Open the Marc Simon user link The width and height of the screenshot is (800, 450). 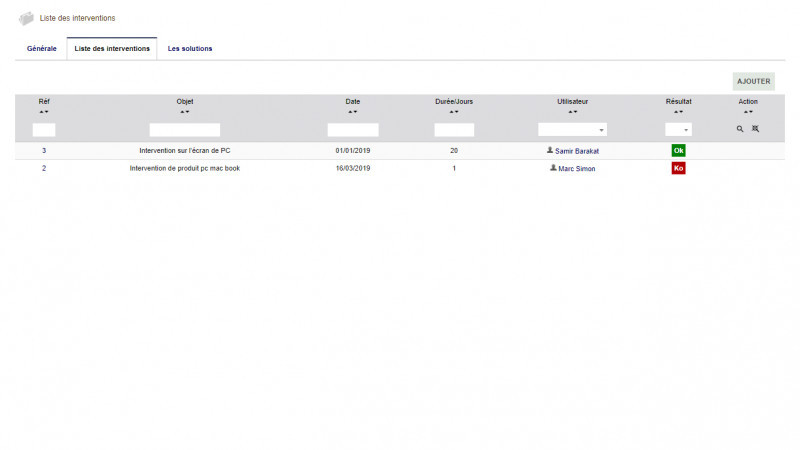click(577, 168)
